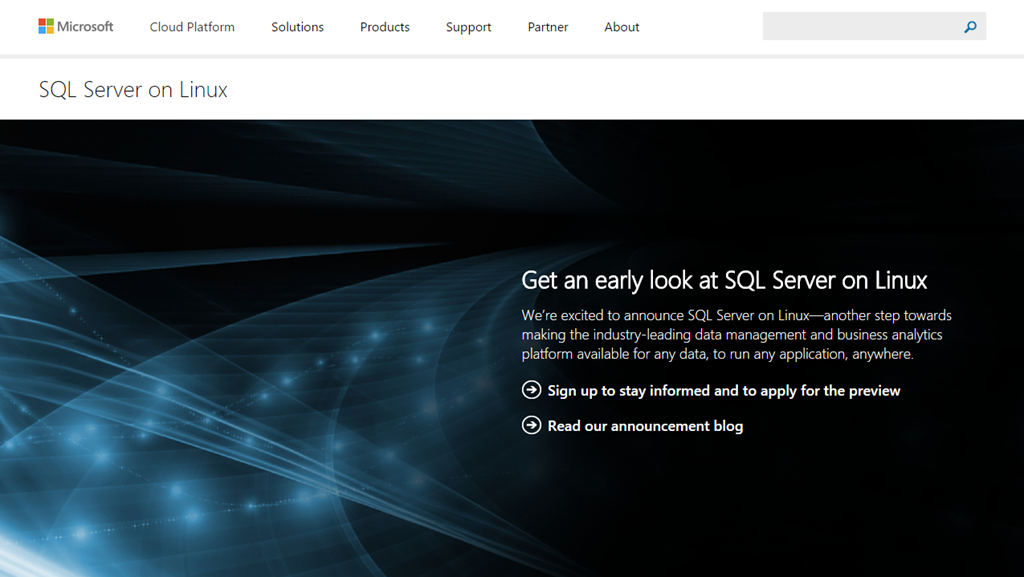The height and width of the screenshot is (577, 1024).
Task: Click the circled arrow beside the announcement blog link
Action: tap(532, 425)
